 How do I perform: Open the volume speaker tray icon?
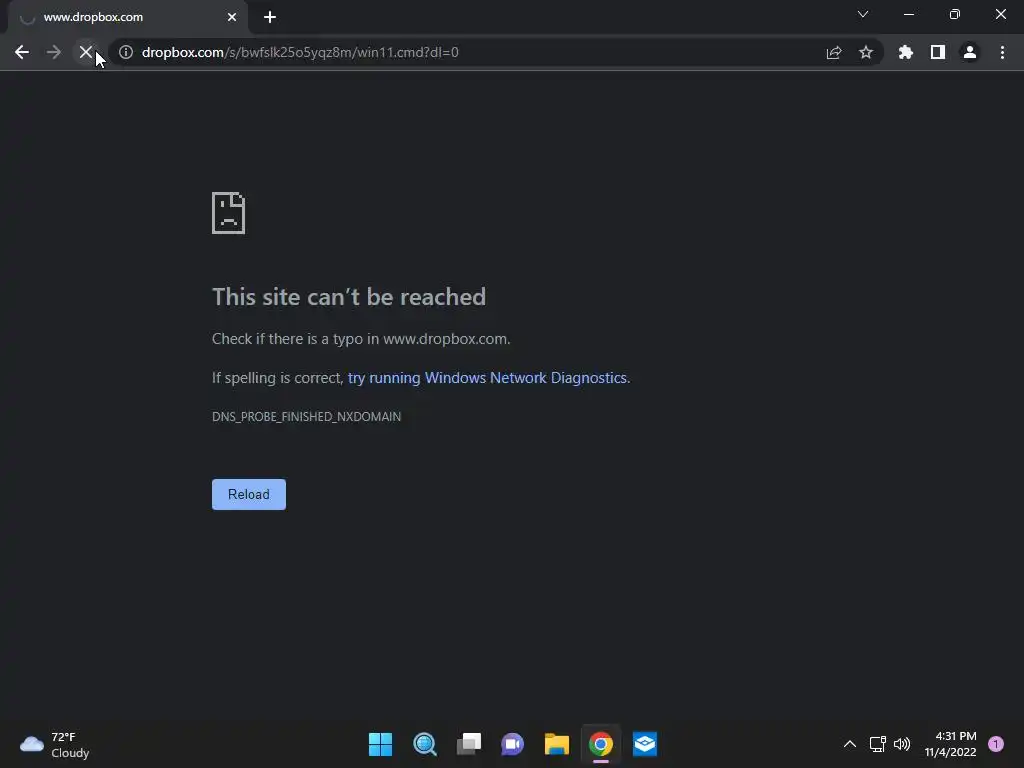(x=902, y=744)
